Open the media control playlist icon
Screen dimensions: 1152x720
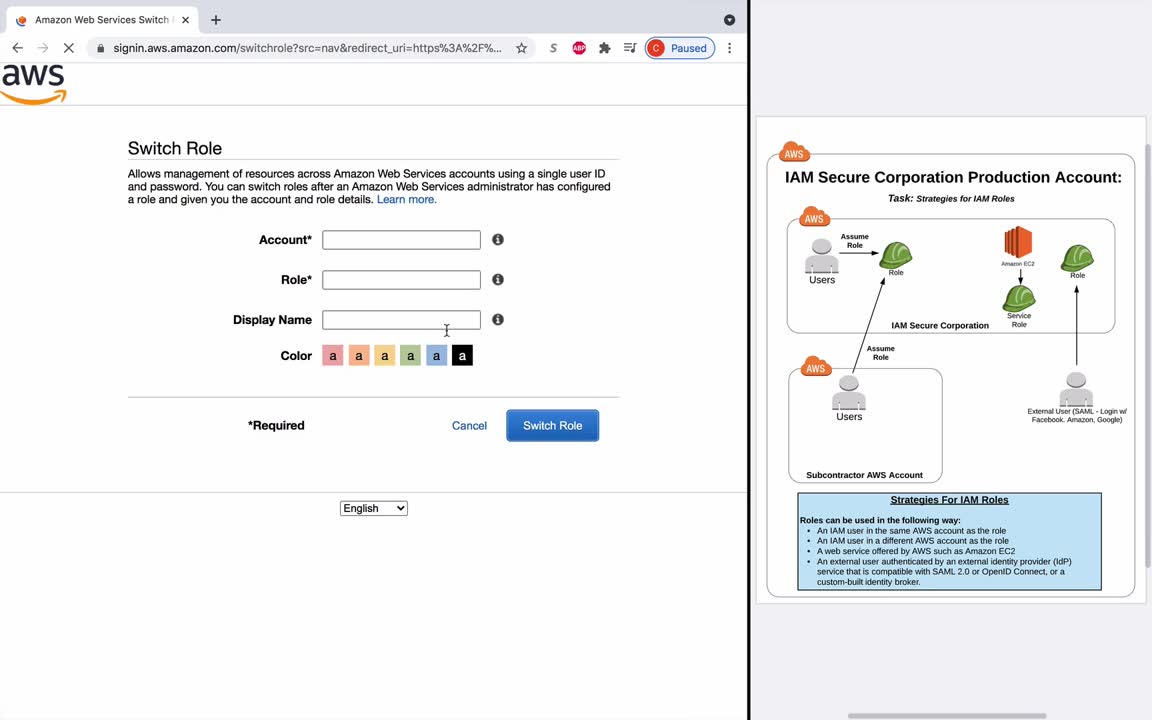[x=630, y=48]
